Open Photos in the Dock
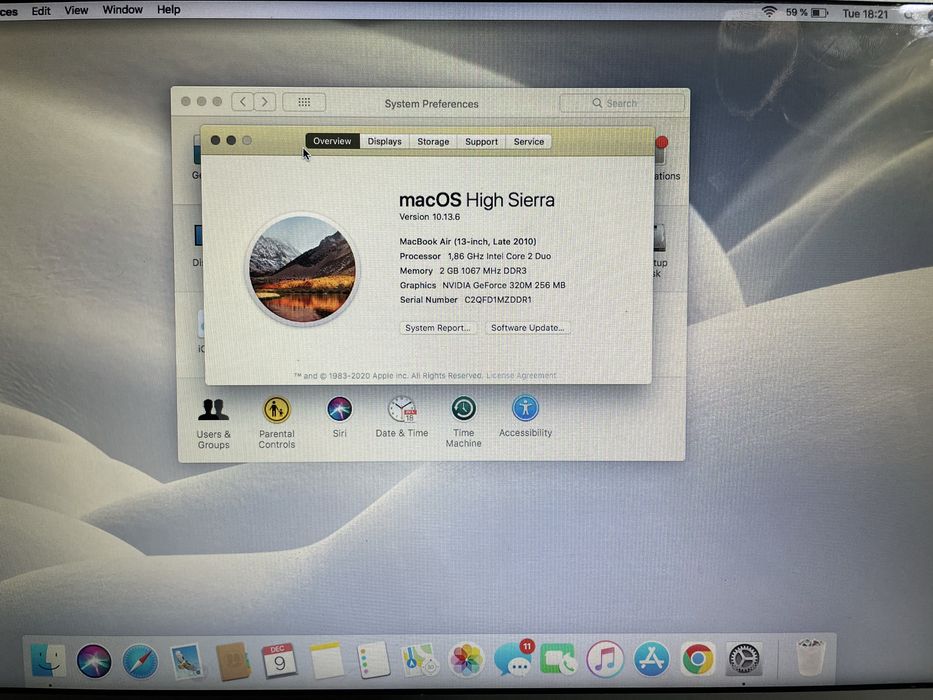This screenshot has width=933, height=700. pyautogui.click(x=466, y=660)
